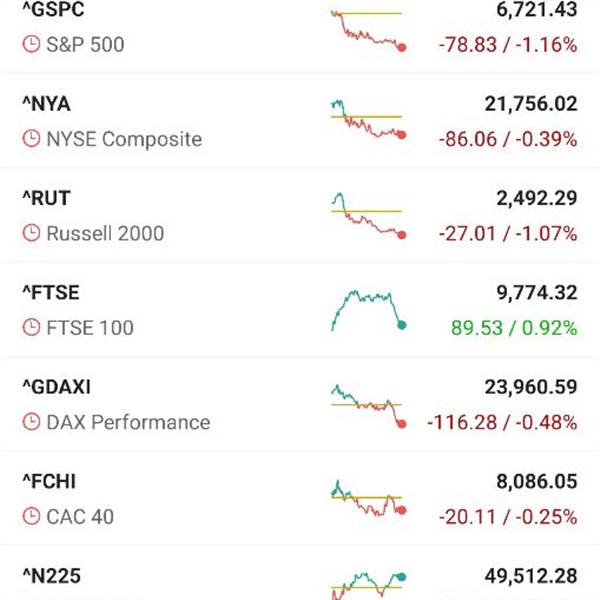Click the ^RUT price 2,492.29

point(536,199)
